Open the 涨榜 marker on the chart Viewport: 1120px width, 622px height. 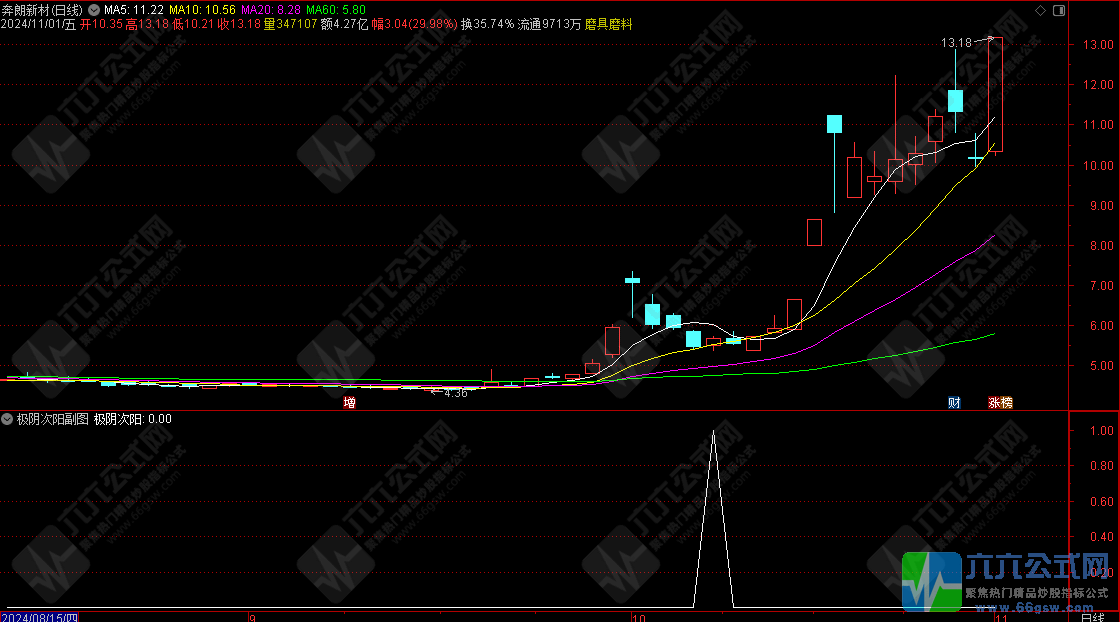pos(1000,403)
